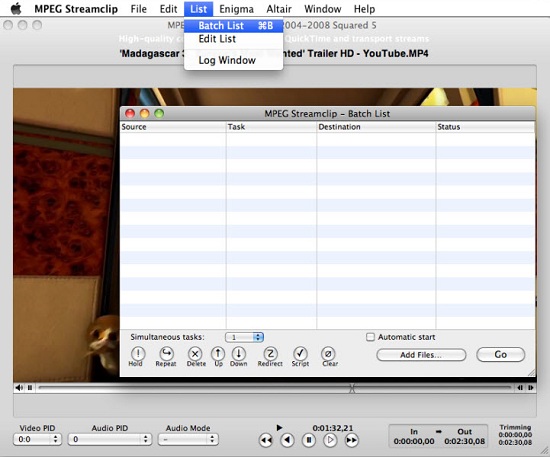The height and width of the screenshot is (457, 550).
Task: Click the Out timecode 0:02:30,08
Action: pos(464,441)
